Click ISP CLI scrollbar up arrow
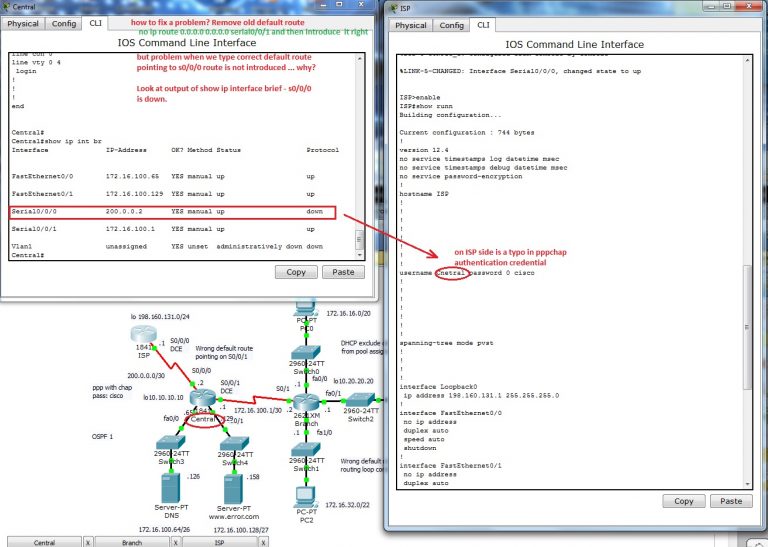 coord(747,60)
